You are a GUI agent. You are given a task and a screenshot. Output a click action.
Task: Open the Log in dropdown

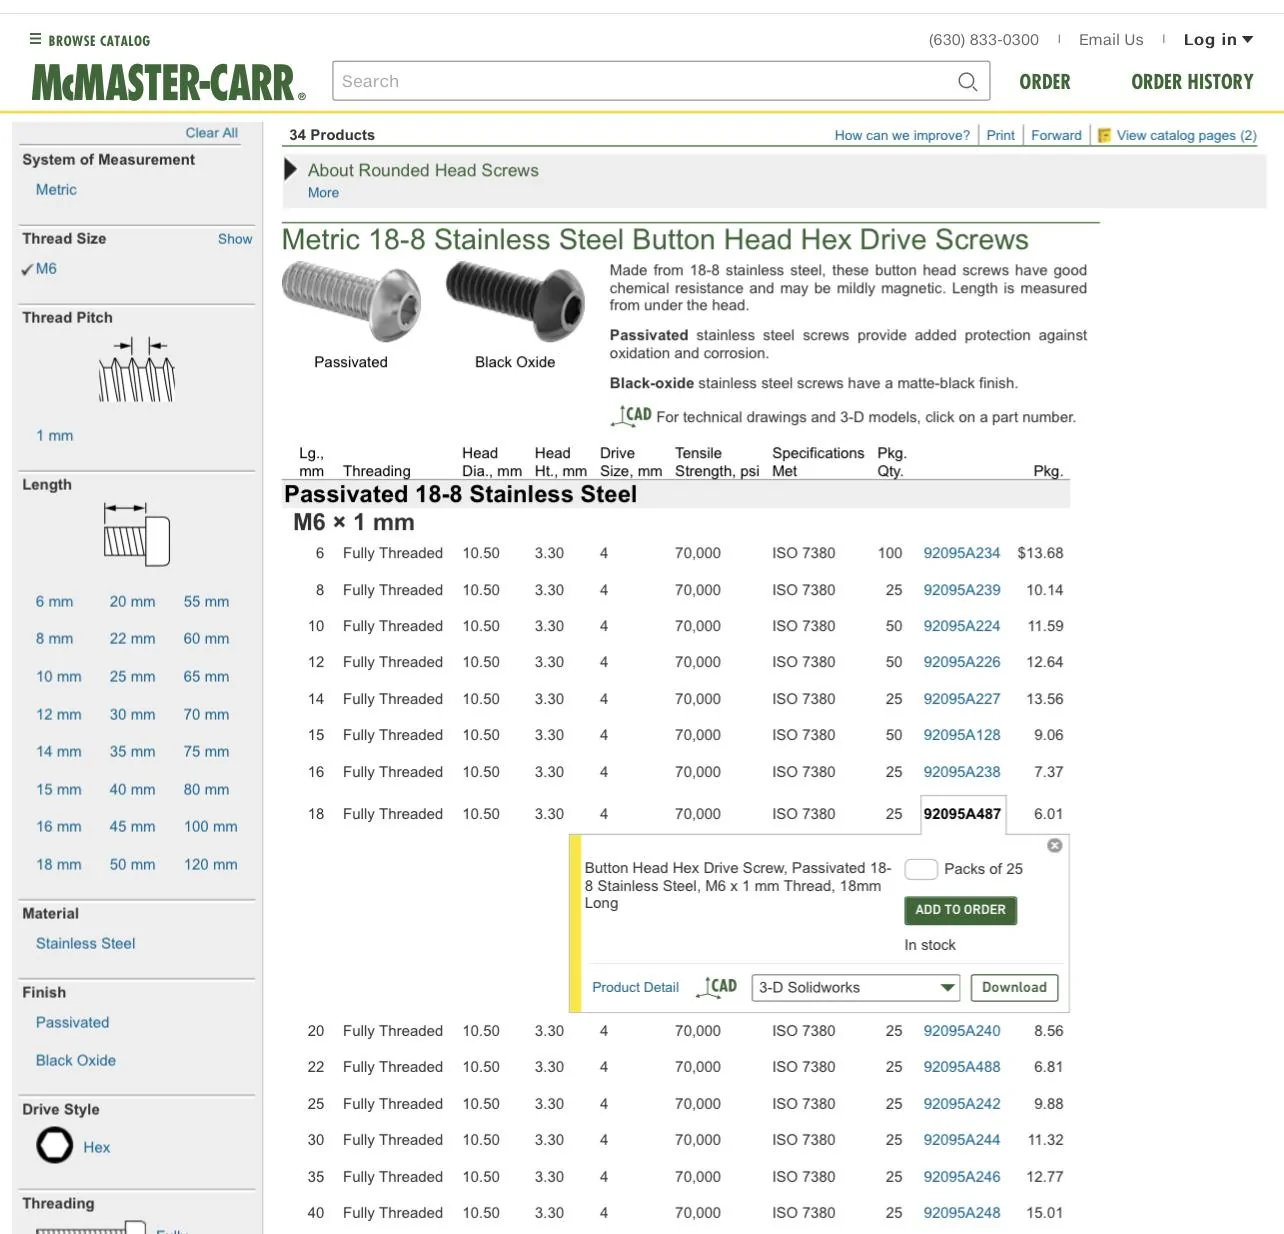(x=1218, y=40)
